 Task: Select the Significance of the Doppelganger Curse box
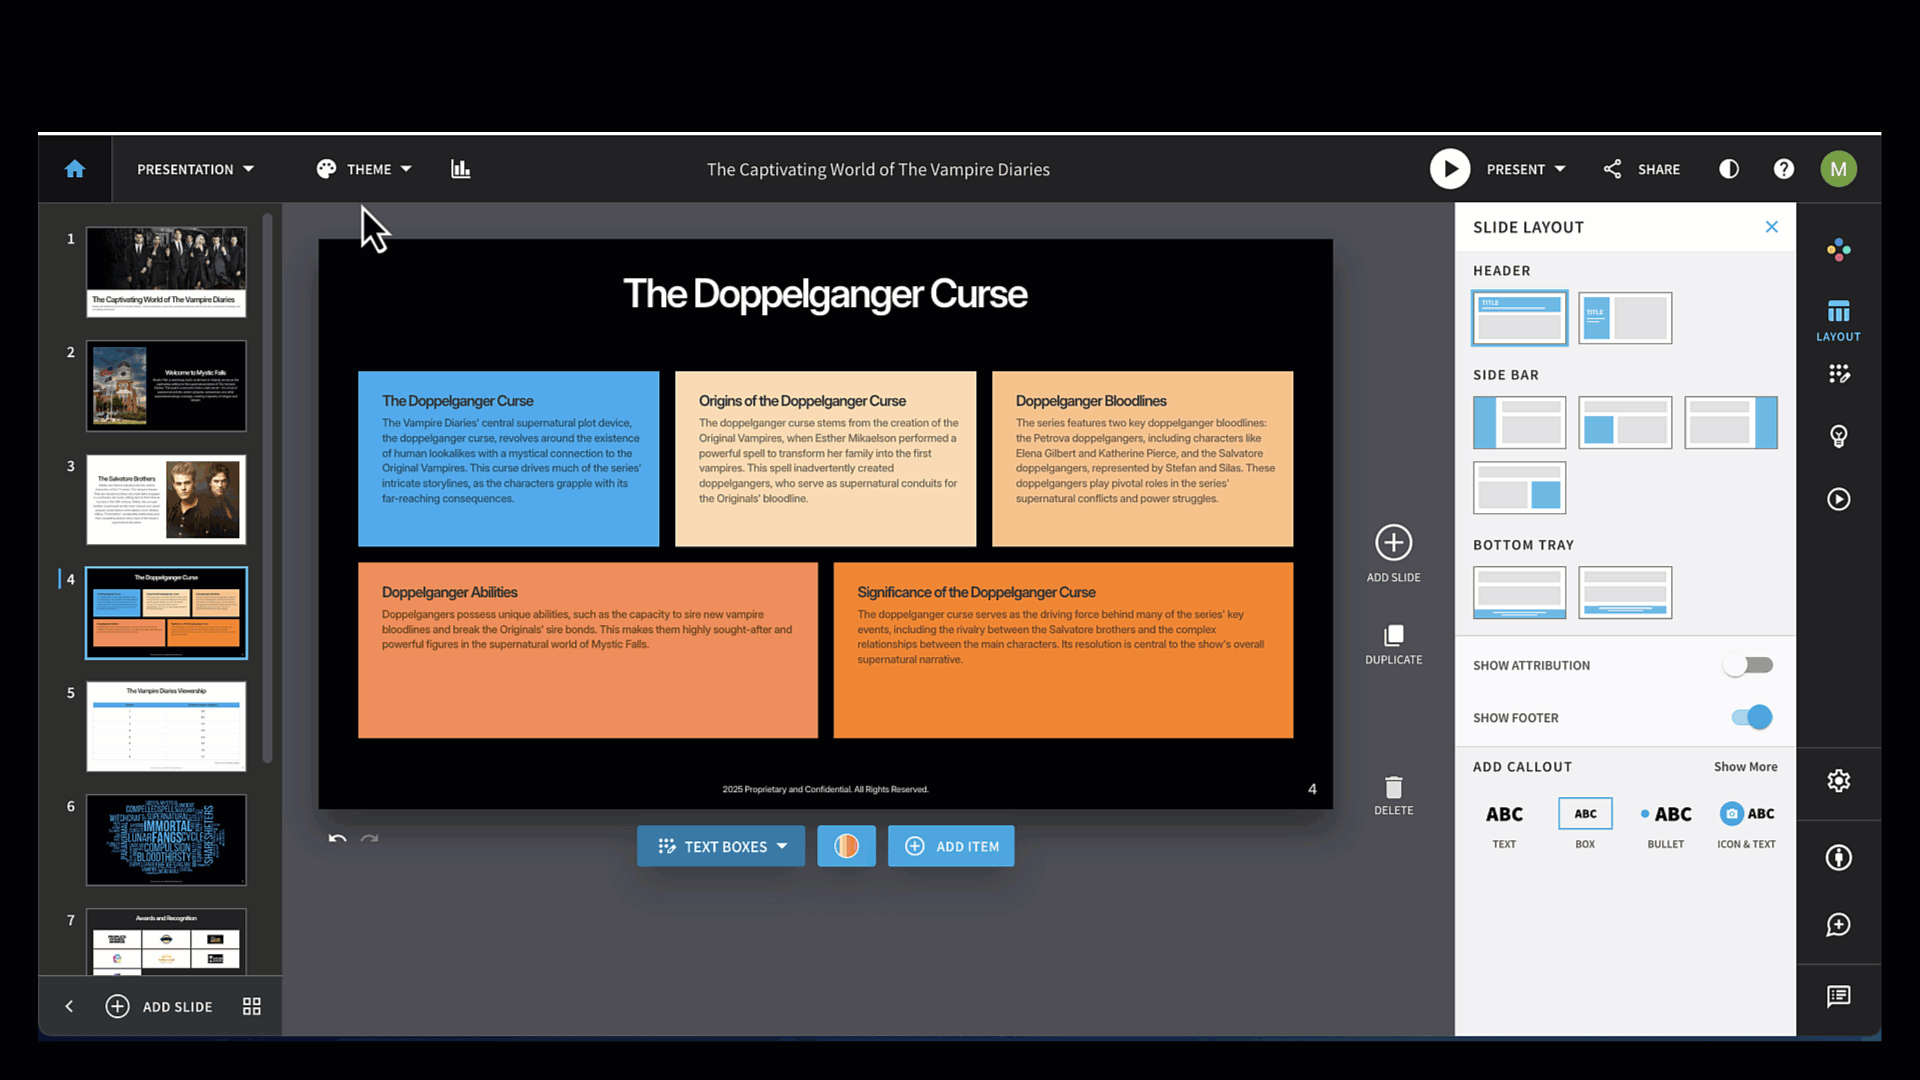point(1063,650)
